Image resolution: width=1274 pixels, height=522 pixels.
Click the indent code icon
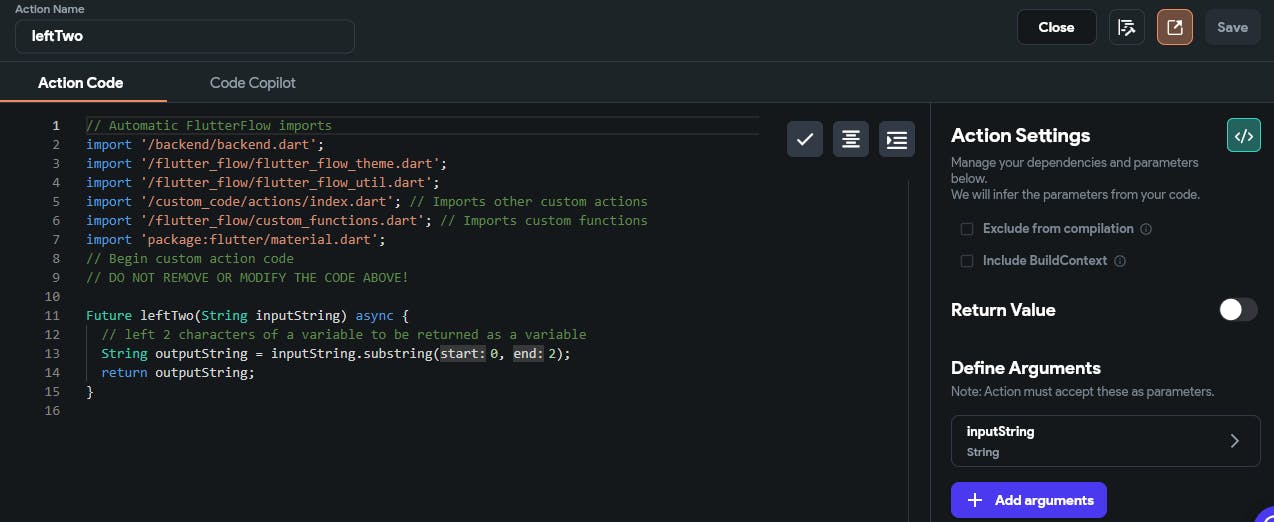coord(897,140)
